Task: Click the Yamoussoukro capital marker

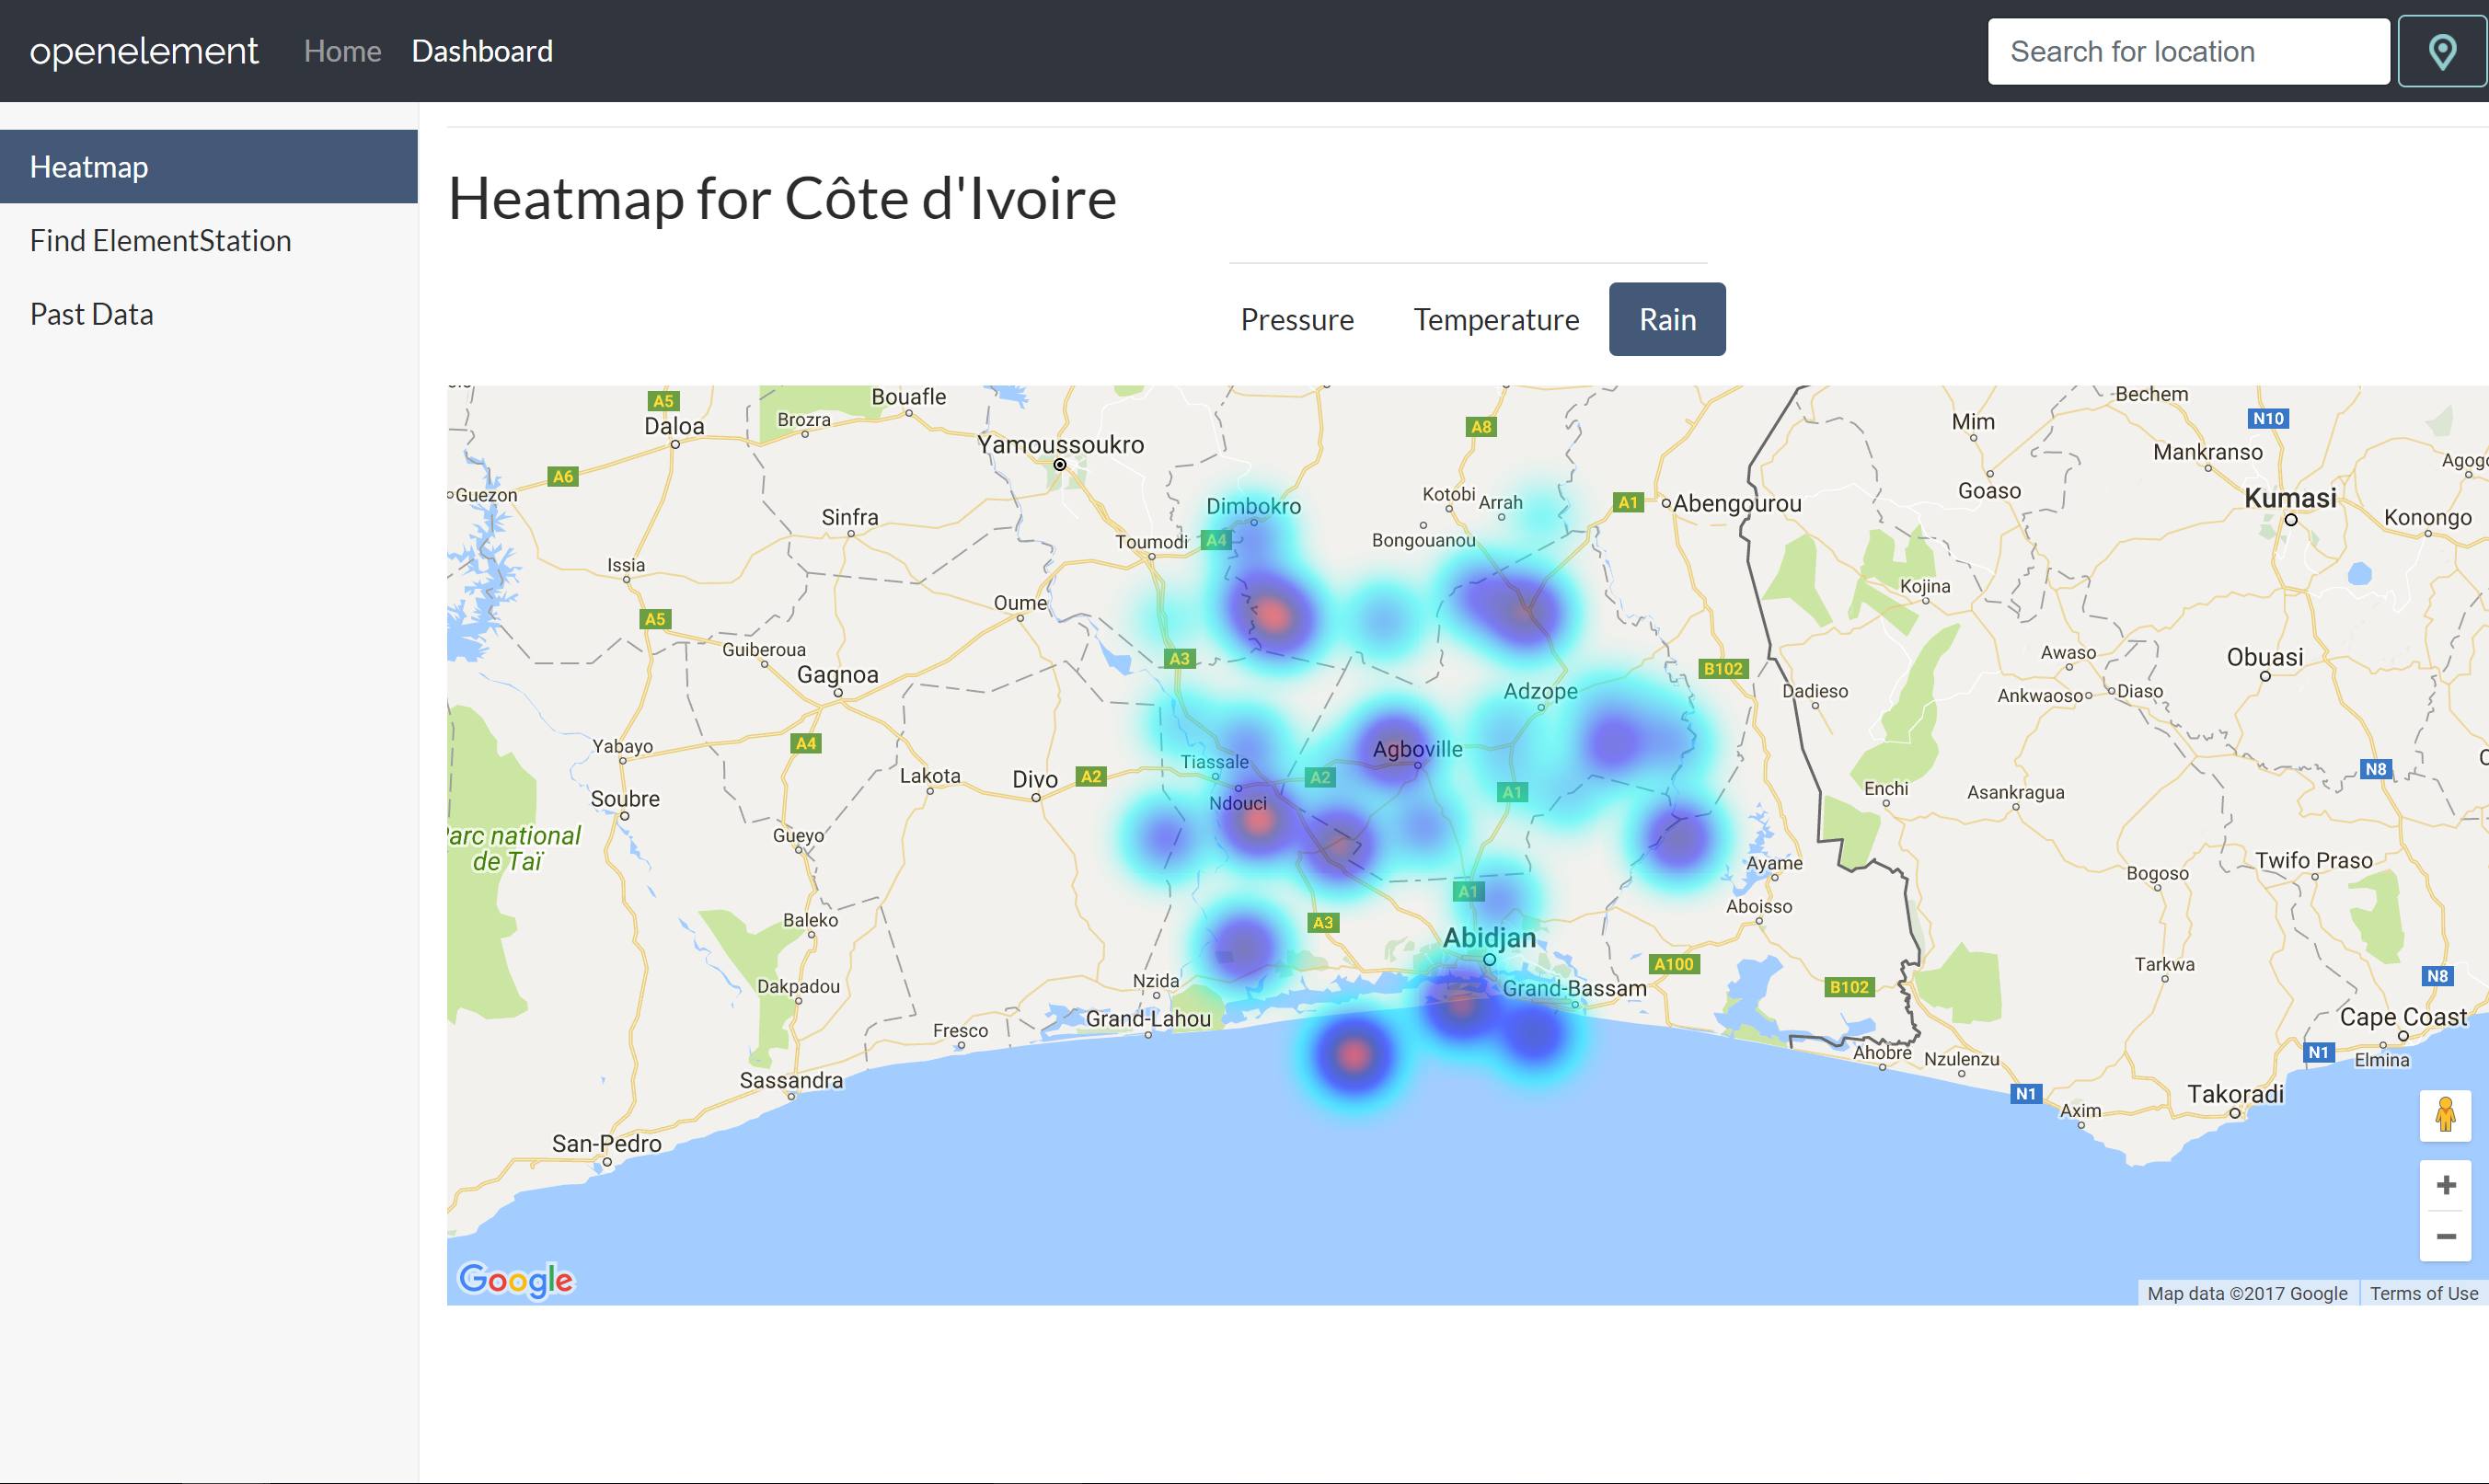Action: [1060, 464]
